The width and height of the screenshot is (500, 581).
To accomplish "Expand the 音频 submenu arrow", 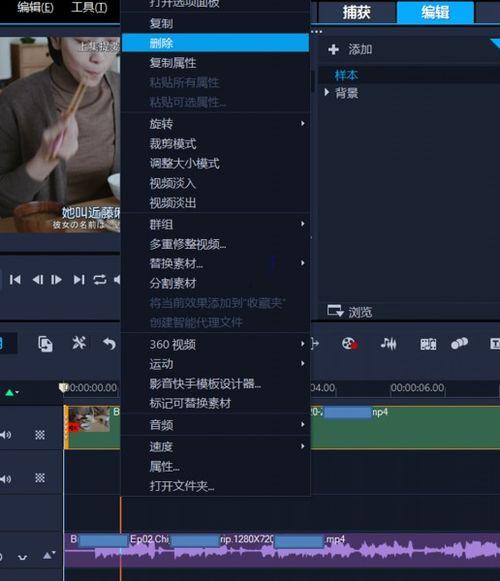I will pos(303,424).
